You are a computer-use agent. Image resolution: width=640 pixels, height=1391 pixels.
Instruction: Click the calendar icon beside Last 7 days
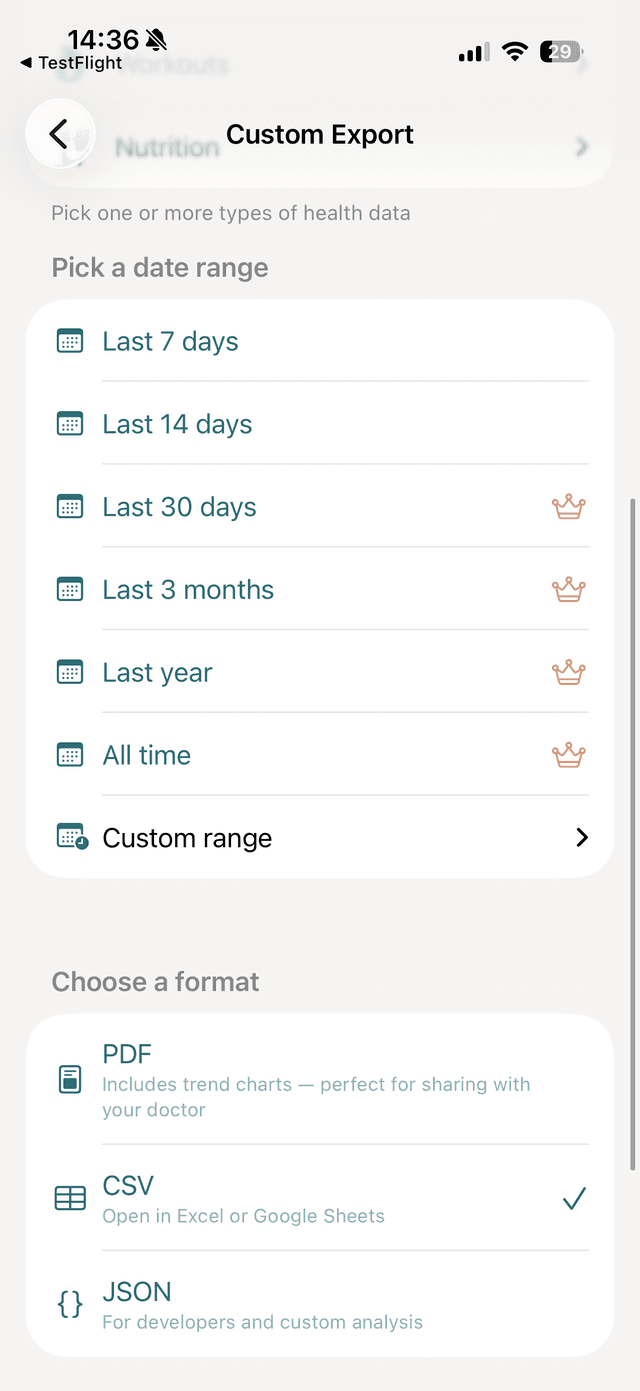pyautogui.click(x=69, y=340)
